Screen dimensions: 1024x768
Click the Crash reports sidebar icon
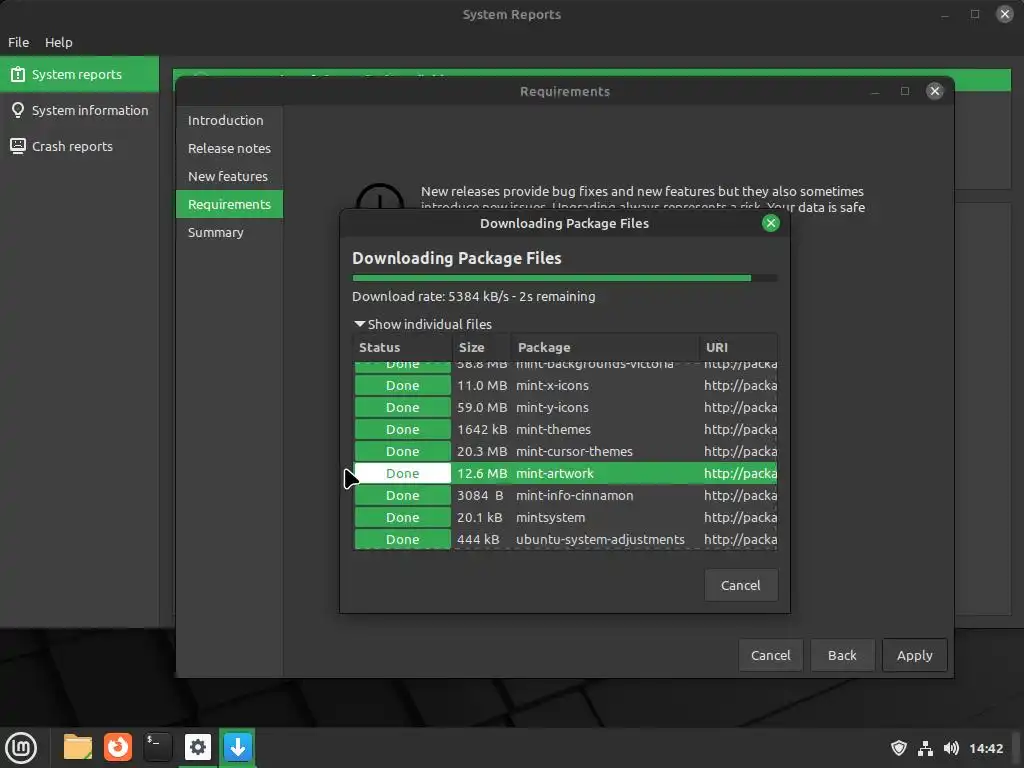point(18,146)
